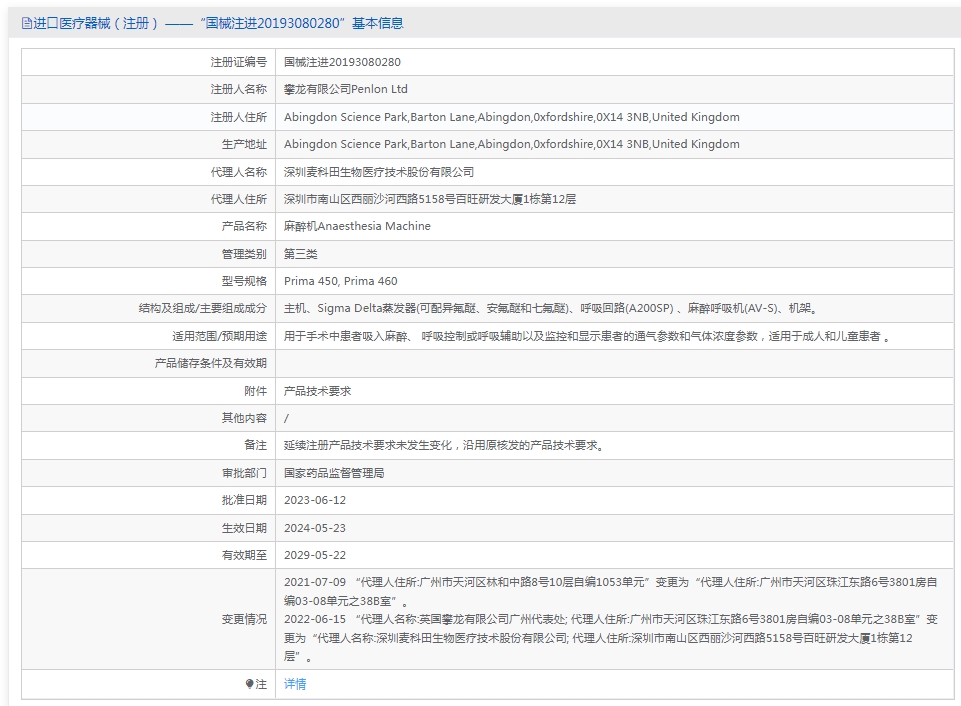Click the 产品技术要求 attachment text
The width and height of the screenshot is (961, 706).
pyautogui.click(x=317, y=391)
